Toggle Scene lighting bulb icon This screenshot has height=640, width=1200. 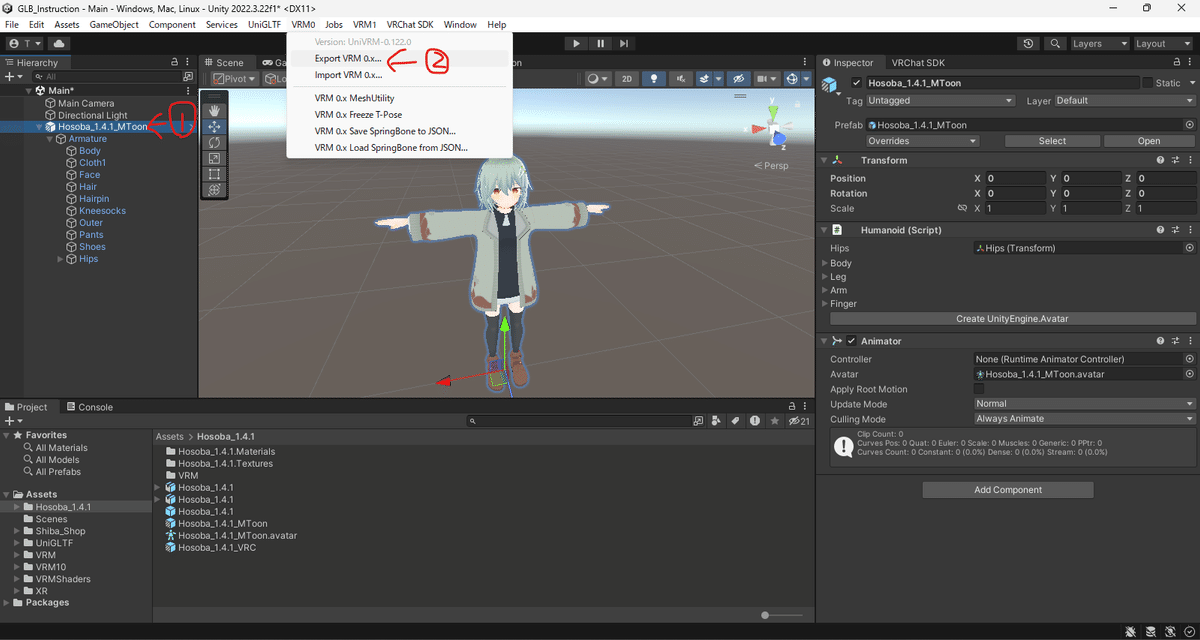653,79
